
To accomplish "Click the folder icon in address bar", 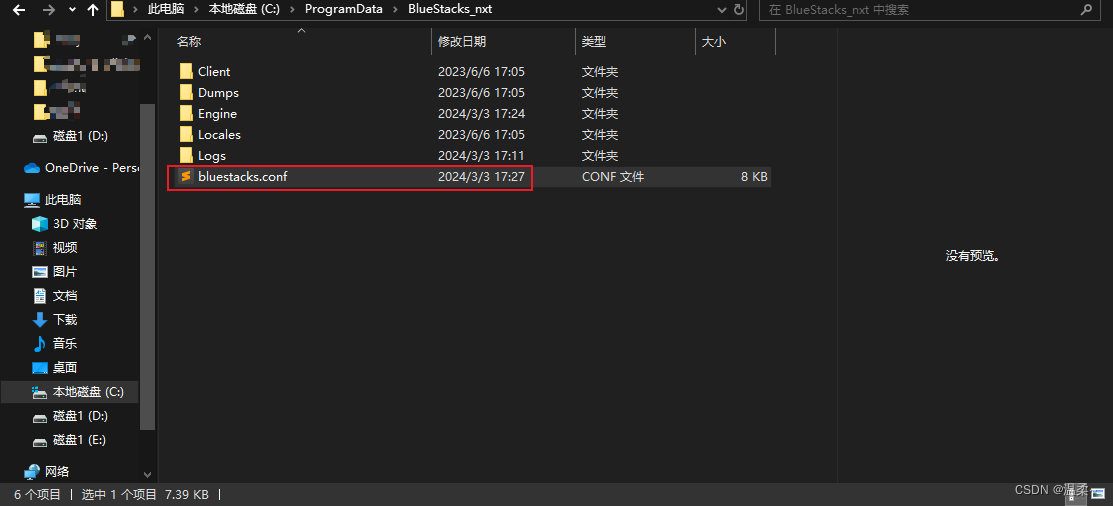I will tap(118, 10).
